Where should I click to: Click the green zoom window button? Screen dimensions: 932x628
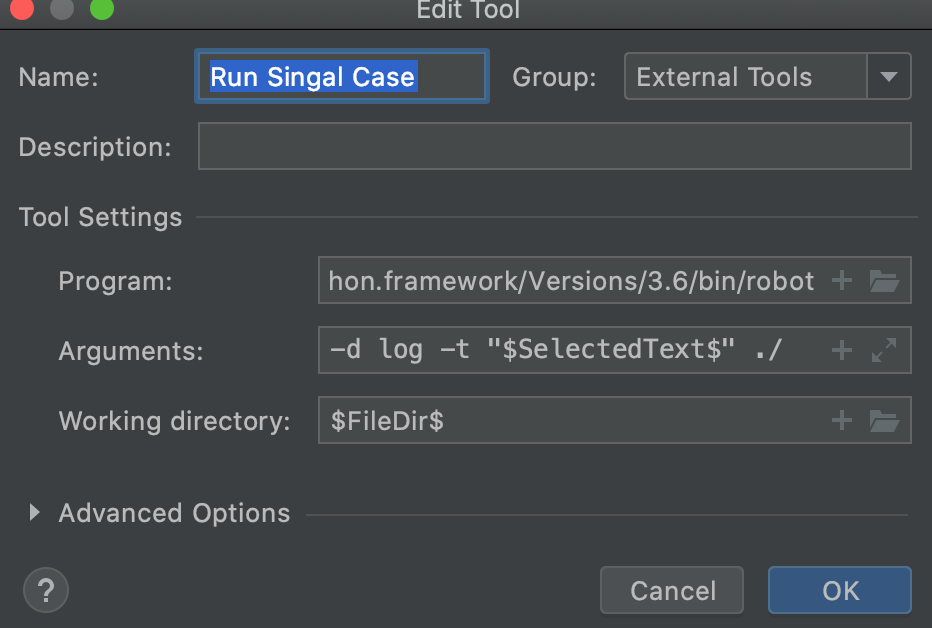coord(101,10)
